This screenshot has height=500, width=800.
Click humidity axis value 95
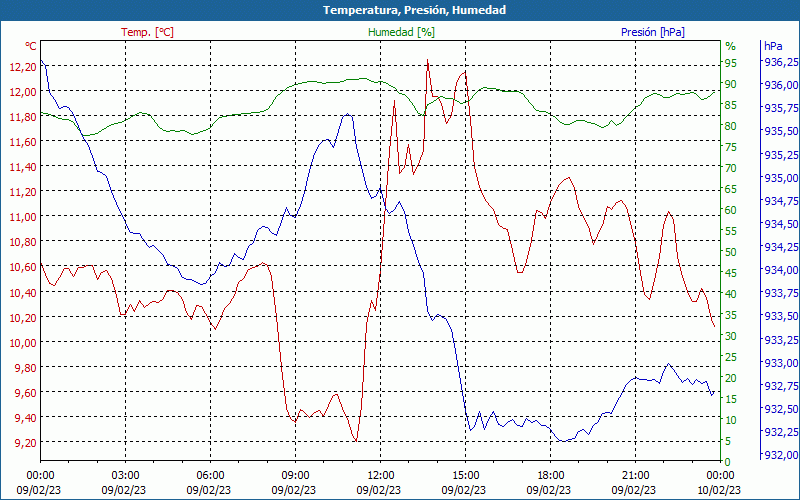point(731,63)
